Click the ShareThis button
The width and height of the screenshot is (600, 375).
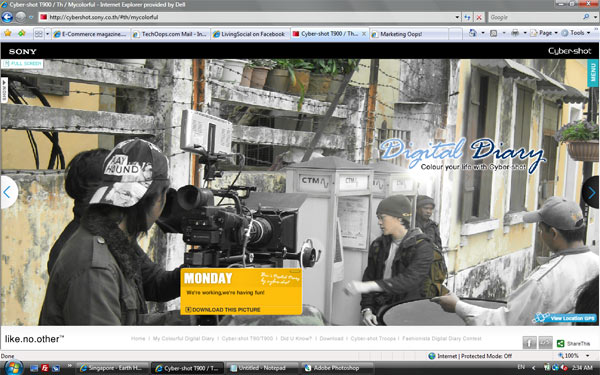coord(574,344)
